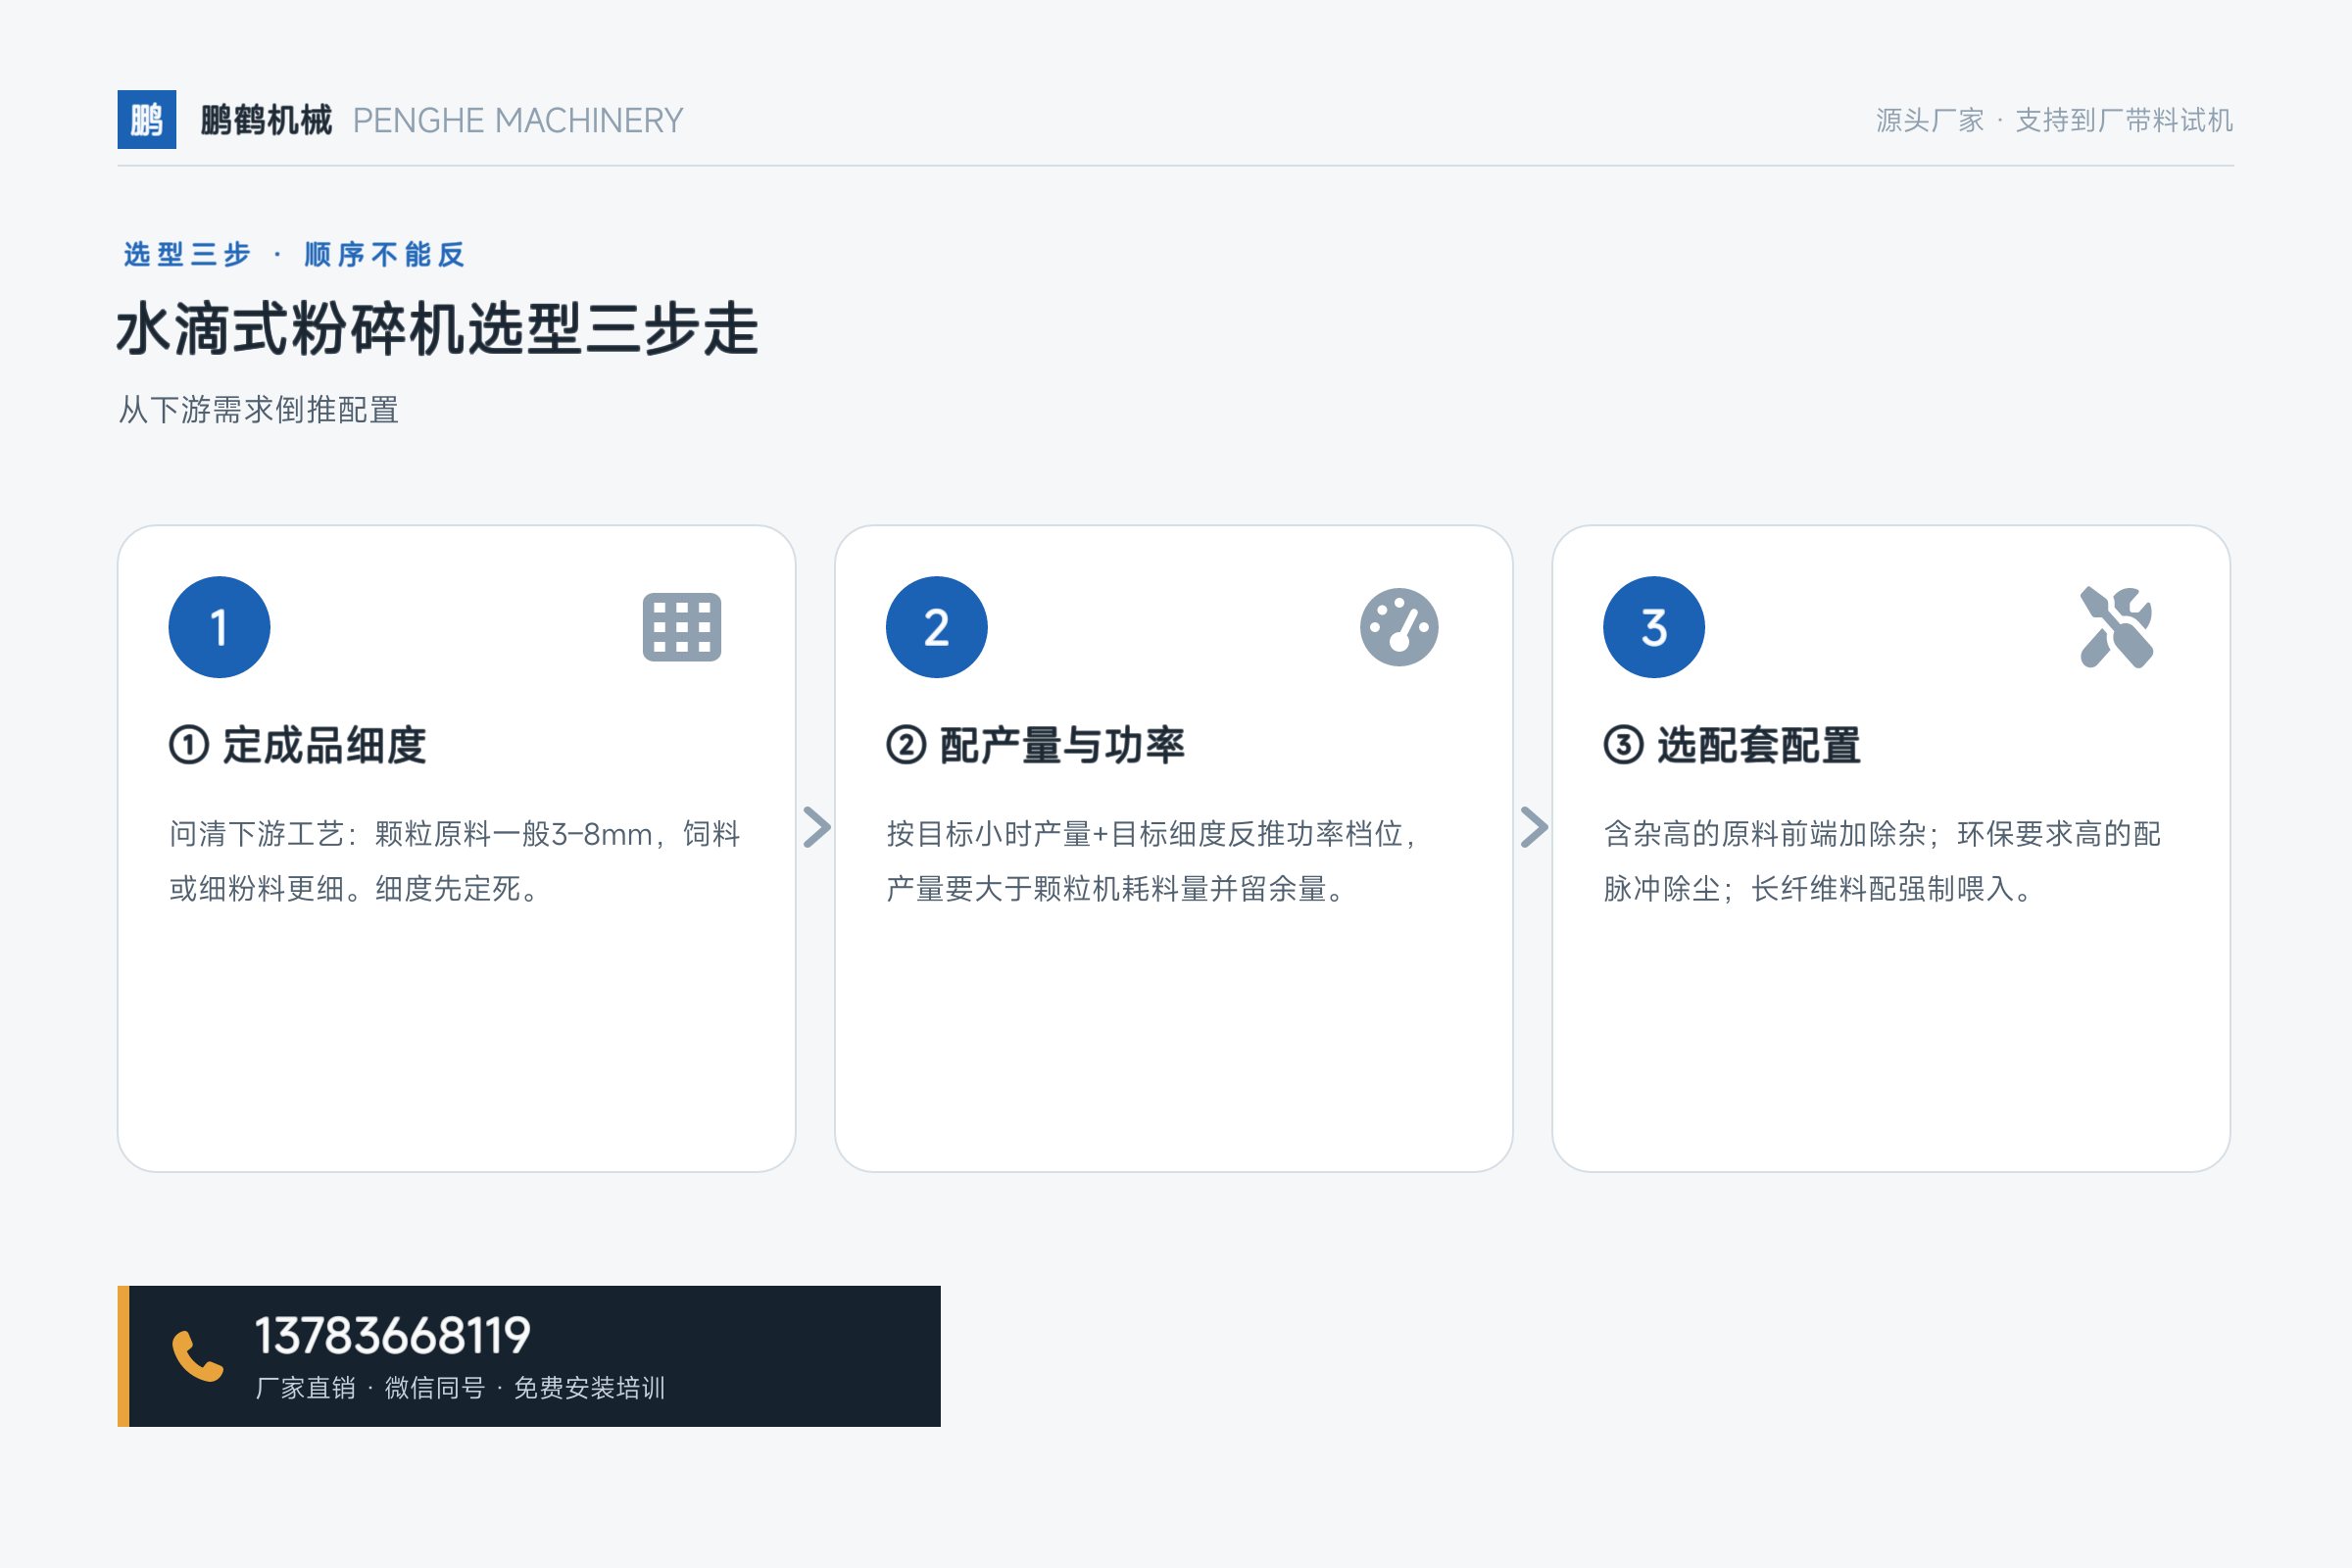Click the blue circle numbered 2
Image resolution: width=2352 pixels, height=1568 pixels.
[936, 627]
